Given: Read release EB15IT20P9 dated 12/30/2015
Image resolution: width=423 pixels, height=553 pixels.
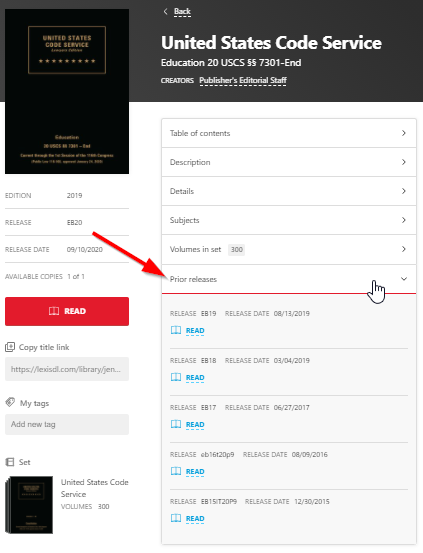Looking at the screenshot, I should pos(195,519).
